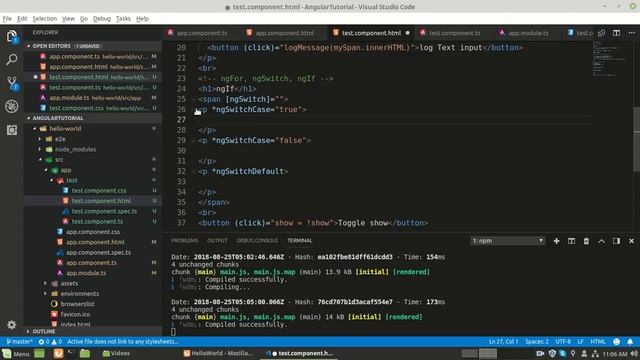This screenshot has width=640, height=360.
Task: Kill the terminal with trash icon
Action: point(586,241)
